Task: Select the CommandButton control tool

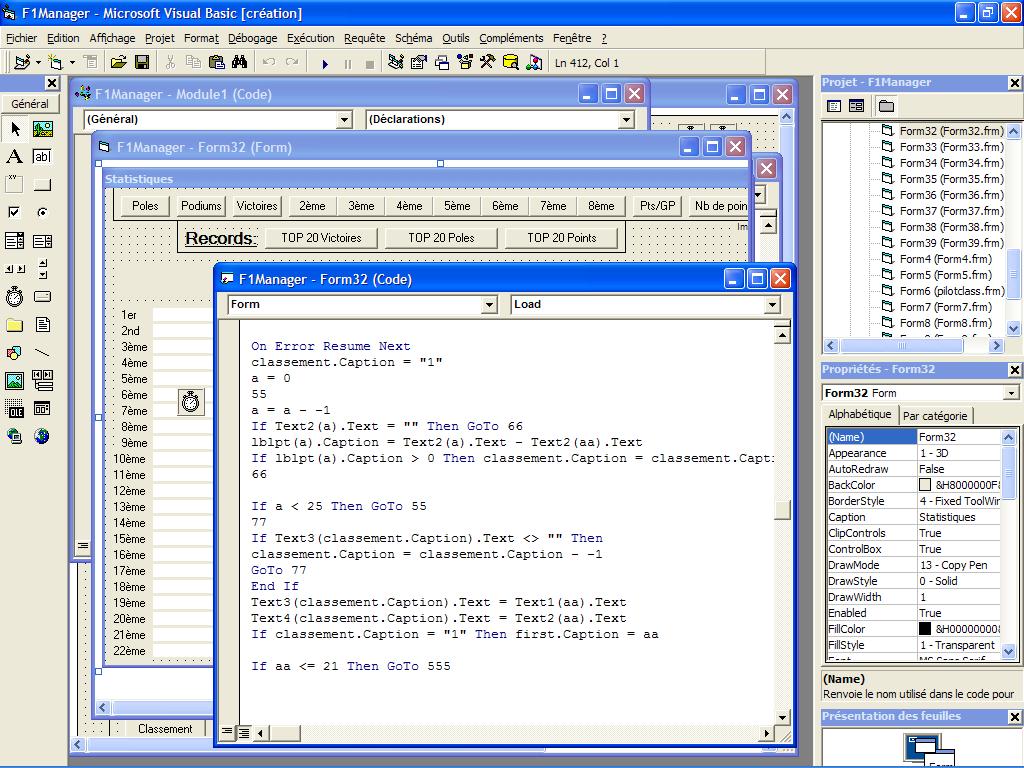Action: (42, 185)
